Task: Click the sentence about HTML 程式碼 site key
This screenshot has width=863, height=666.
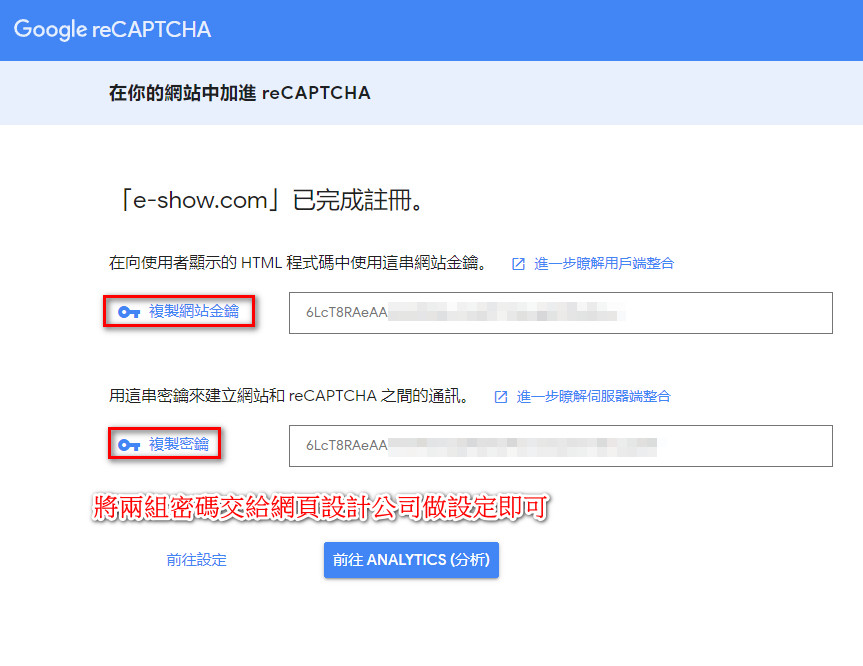Action: click(x=298, y=263)
